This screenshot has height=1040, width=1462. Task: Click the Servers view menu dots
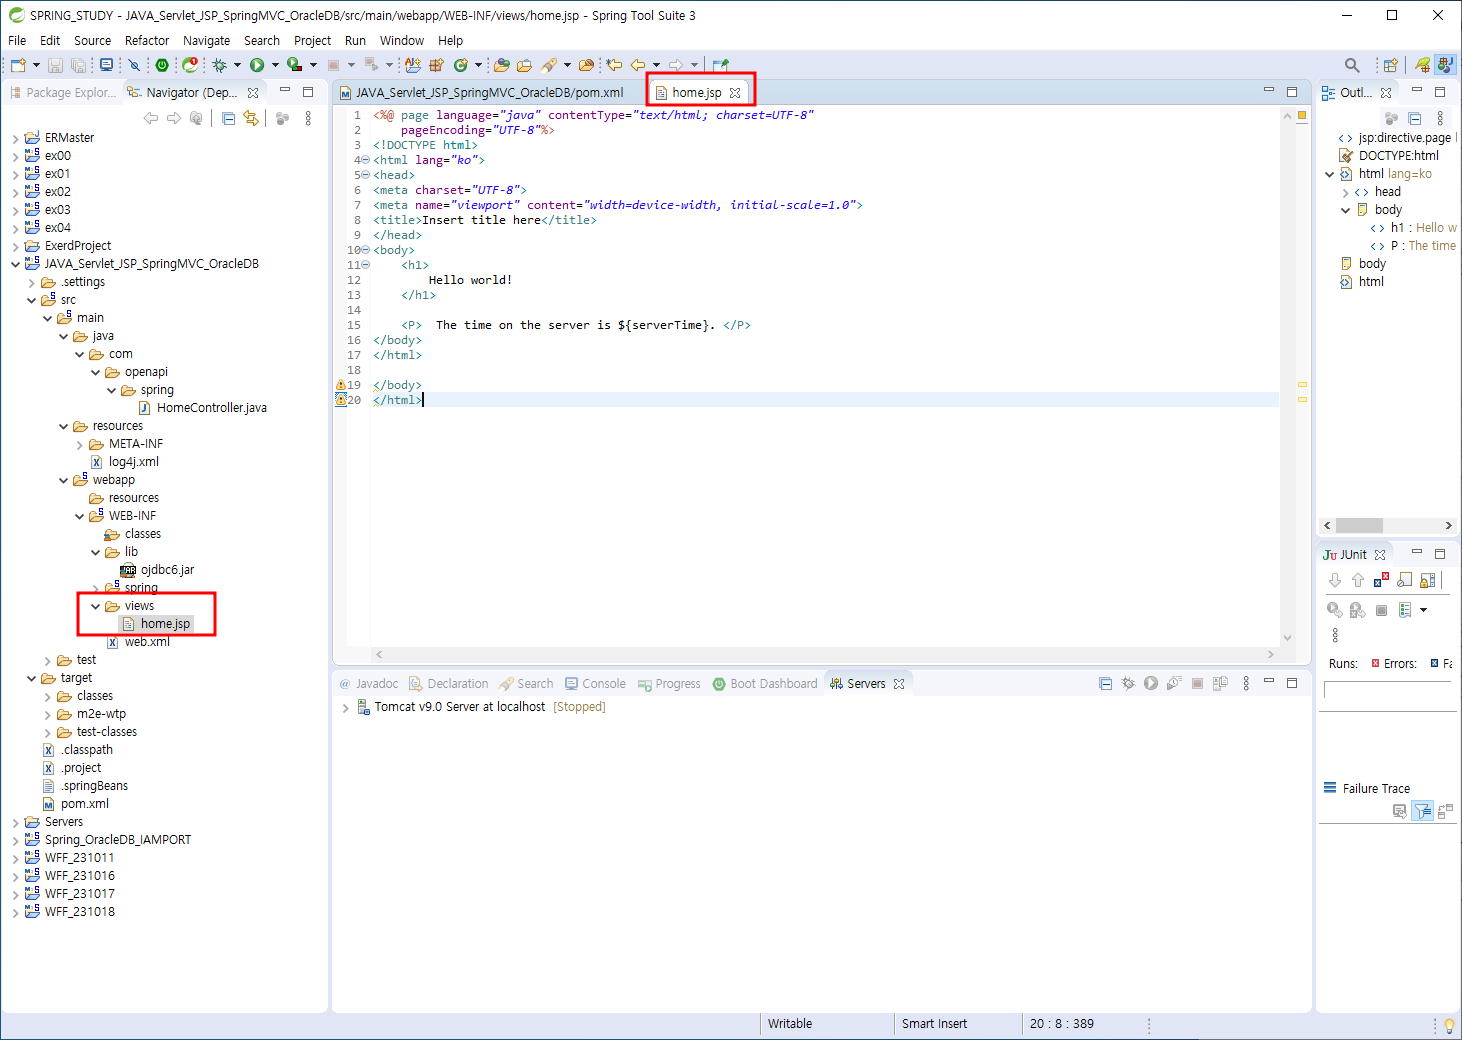pyautogui.click(x=1246, y=684)
